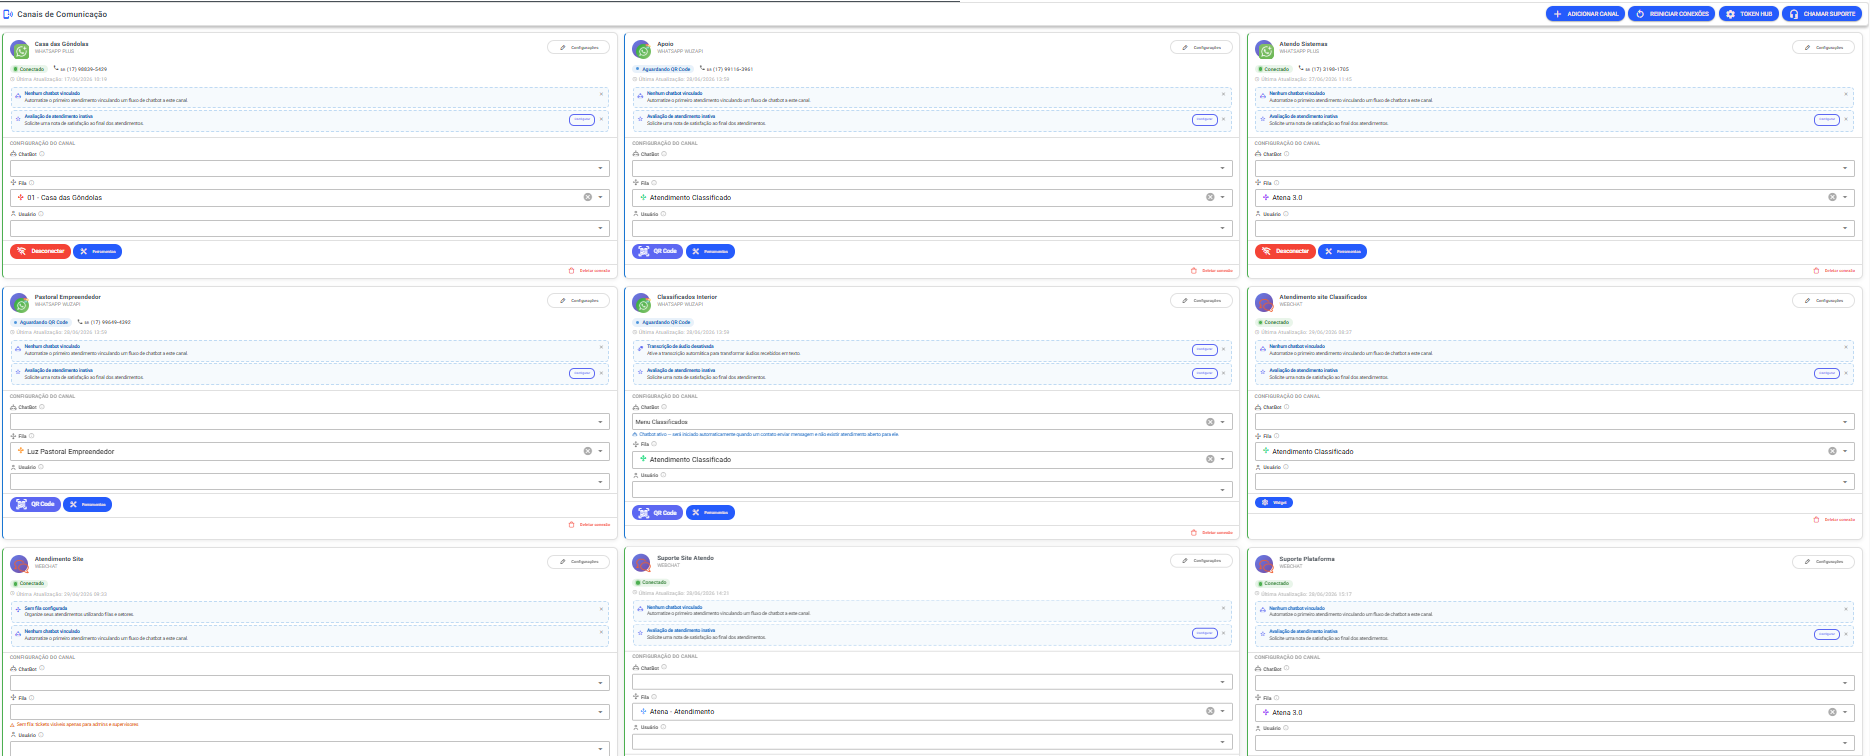Screen dimensions: 1870x756
Task: Click the trash icon to delete Casa das Gôndolas
Action: (x=572, y=270)
